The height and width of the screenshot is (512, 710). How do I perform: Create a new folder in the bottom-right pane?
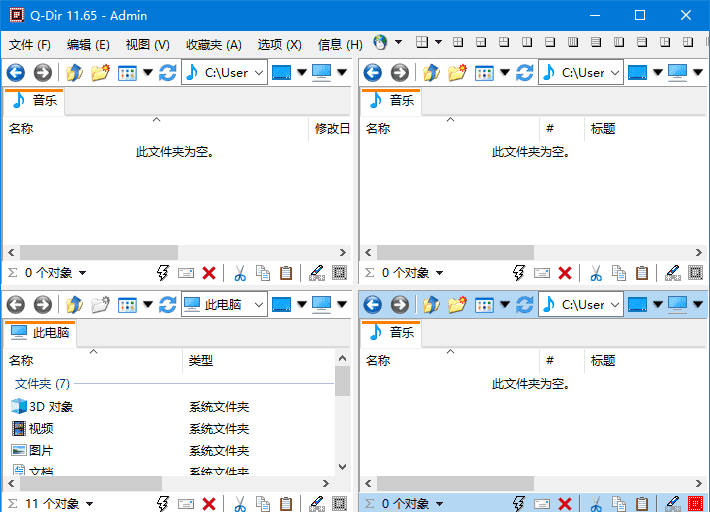[x=457, y=304]
